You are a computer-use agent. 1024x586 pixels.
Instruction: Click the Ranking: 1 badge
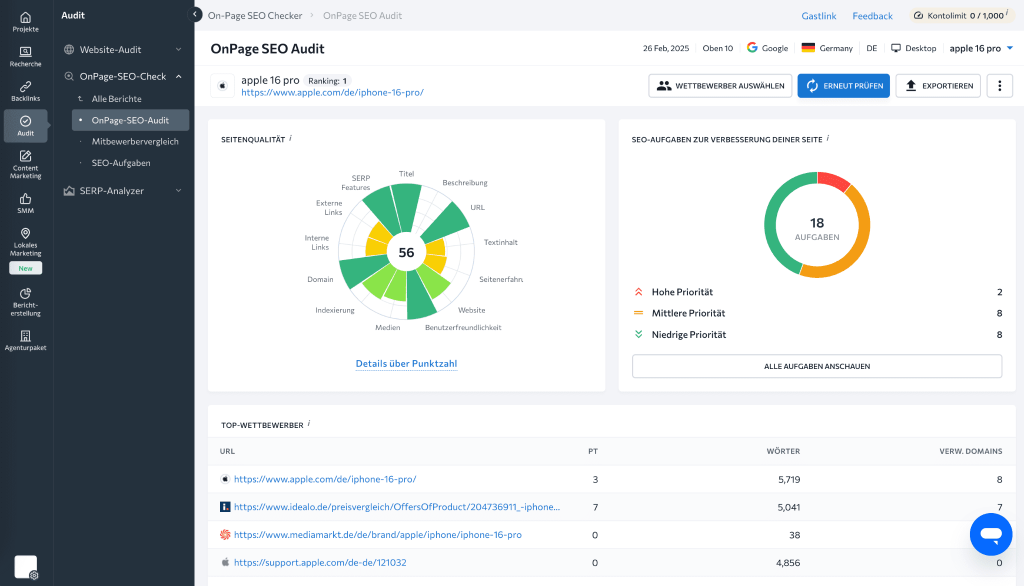(327, 81)
